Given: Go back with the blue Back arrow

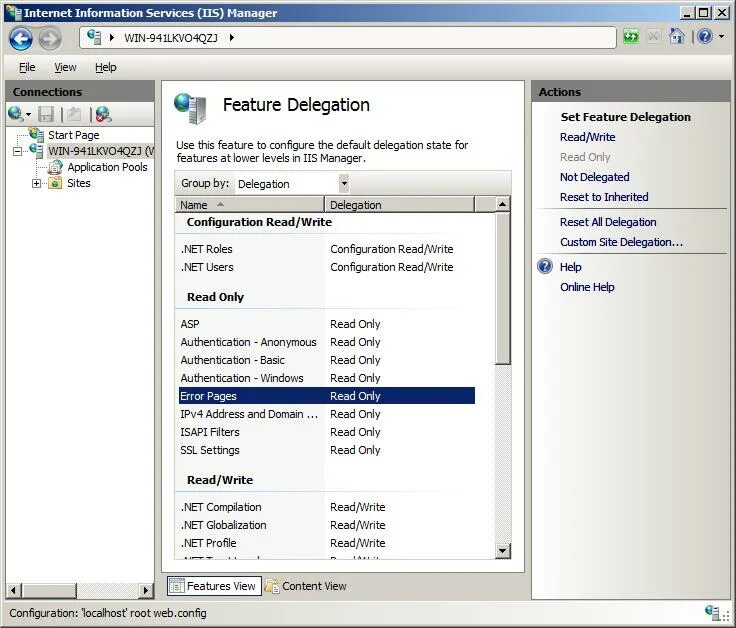Looking at the screenshot, I should pyautogui.click(x=21, y=38).
